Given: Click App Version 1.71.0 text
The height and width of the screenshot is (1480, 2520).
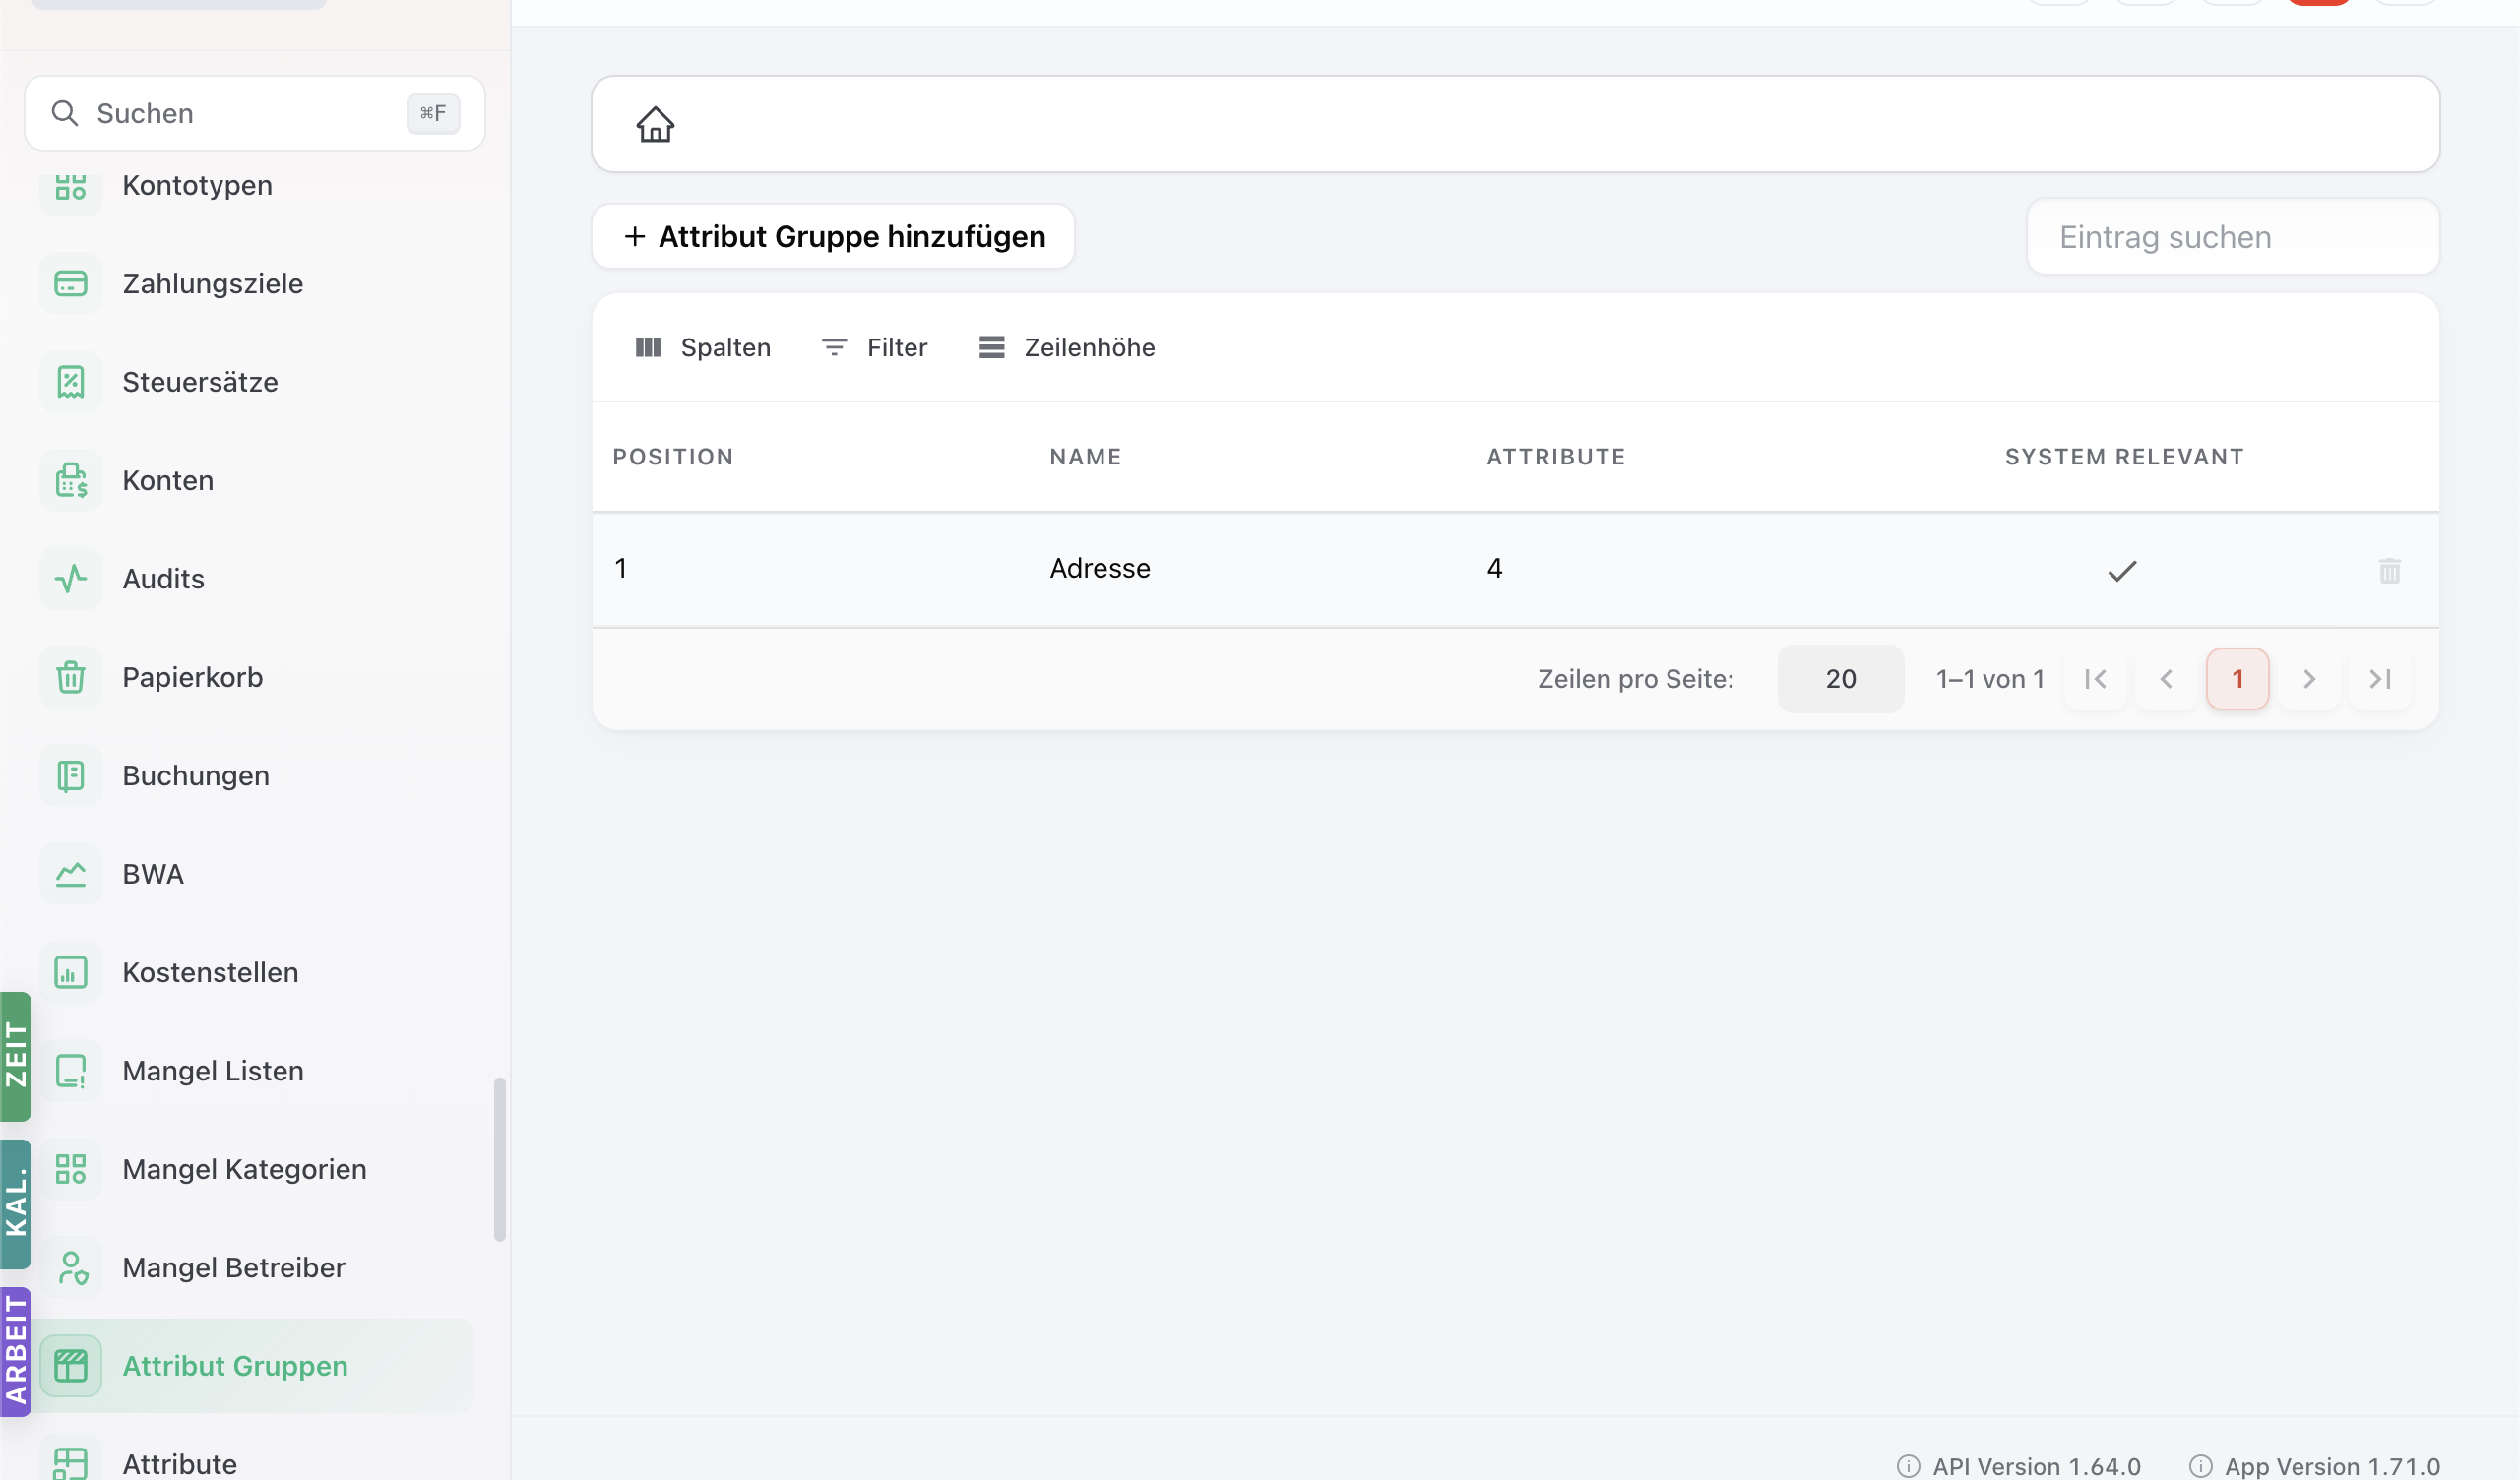Looking at the screenshot, I should tap(2332, 1466).
